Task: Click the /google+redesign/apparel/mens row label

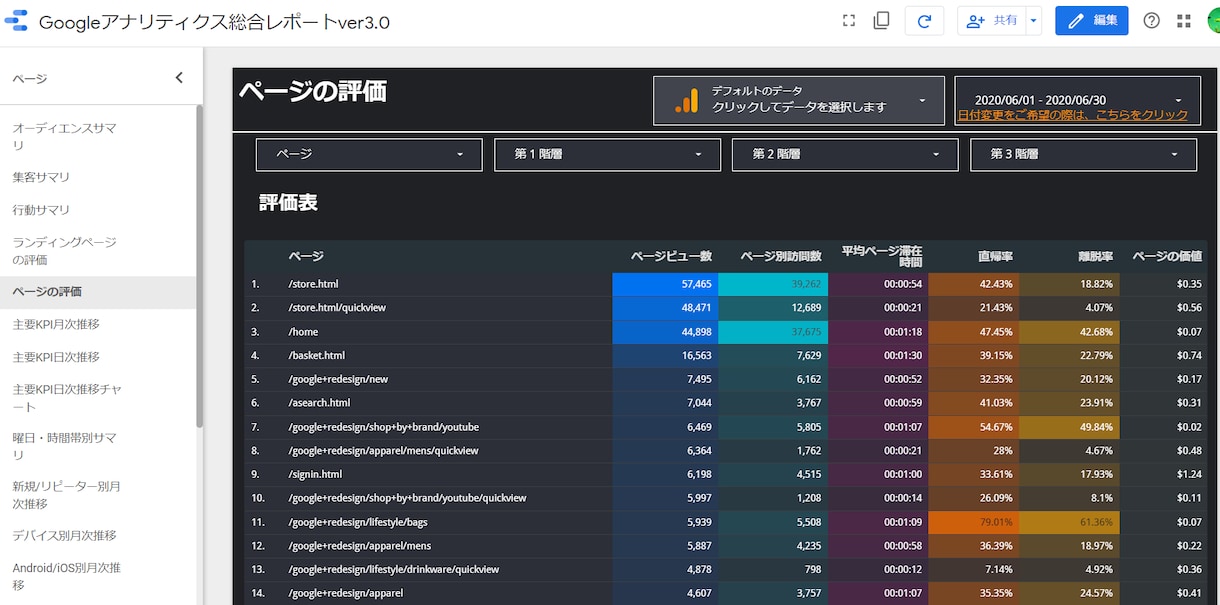Action: pyautogui.click(x=359, y=546)
